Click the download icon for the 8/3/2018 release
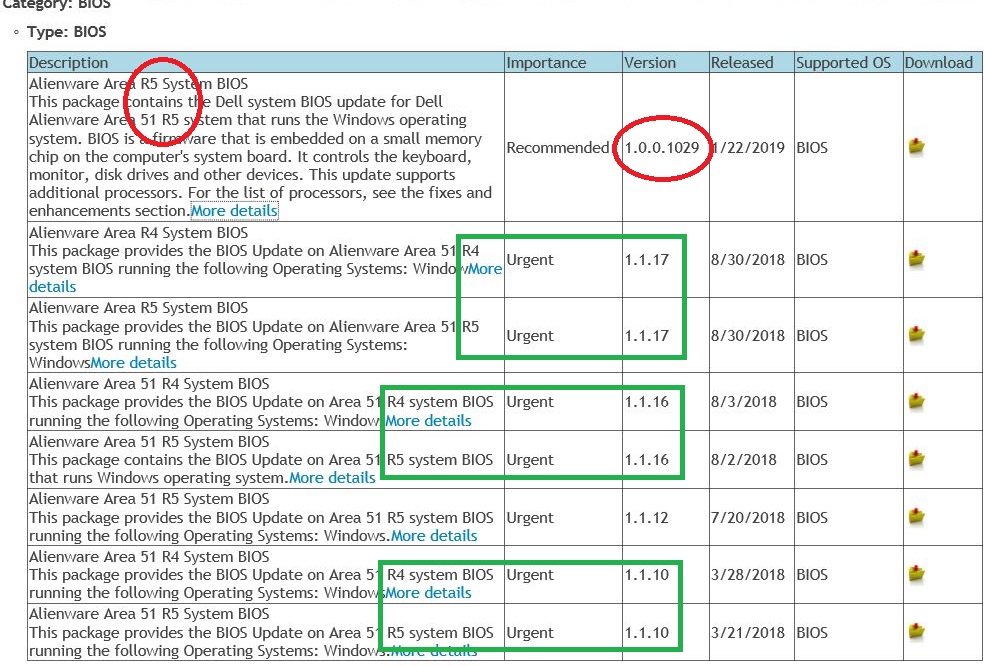Screen dimensions: 984x666 916,402
